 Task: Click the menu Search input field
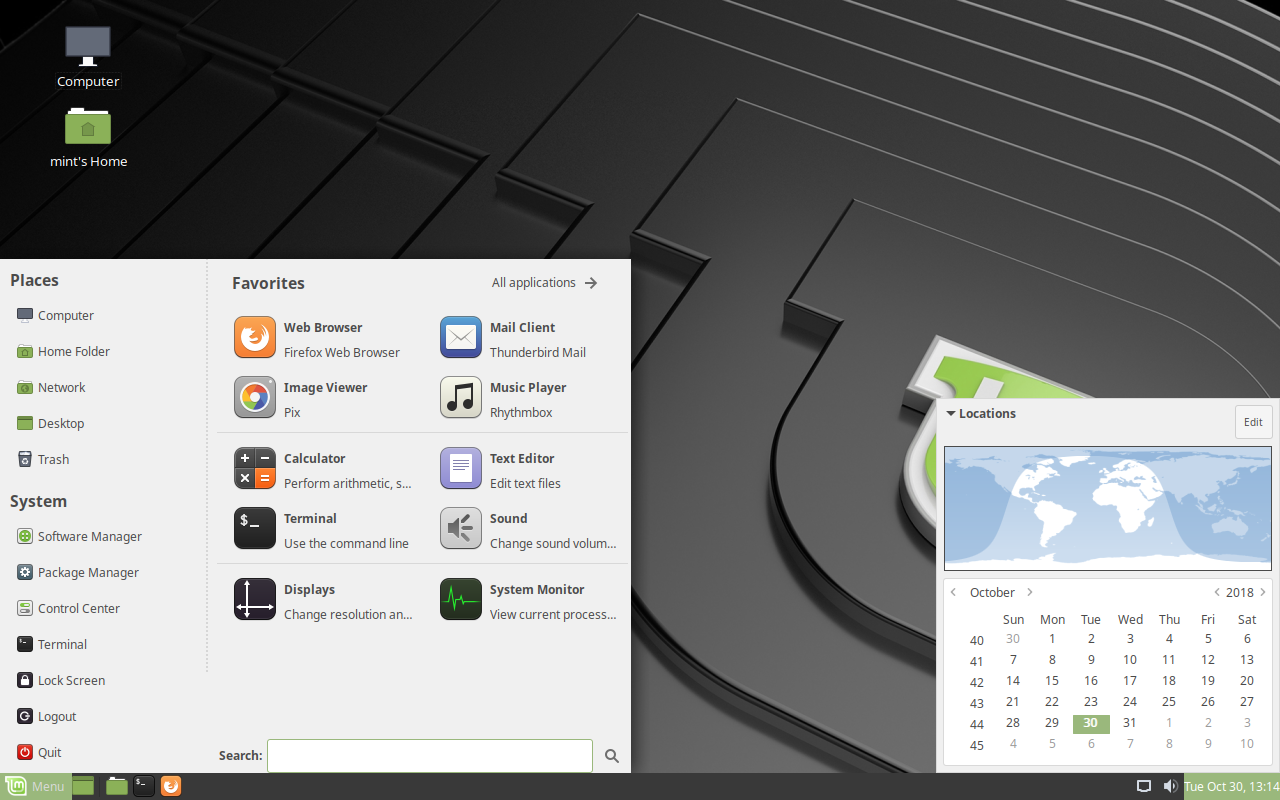[430, 756]
